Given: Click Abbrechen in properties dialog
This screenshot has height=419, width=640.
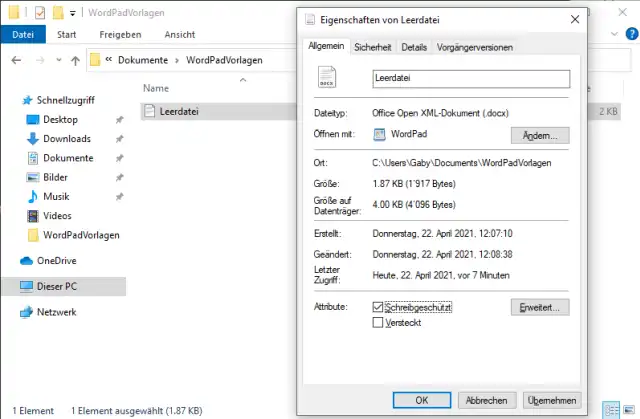Looking at the screenshot, I should tap(487, 400).
